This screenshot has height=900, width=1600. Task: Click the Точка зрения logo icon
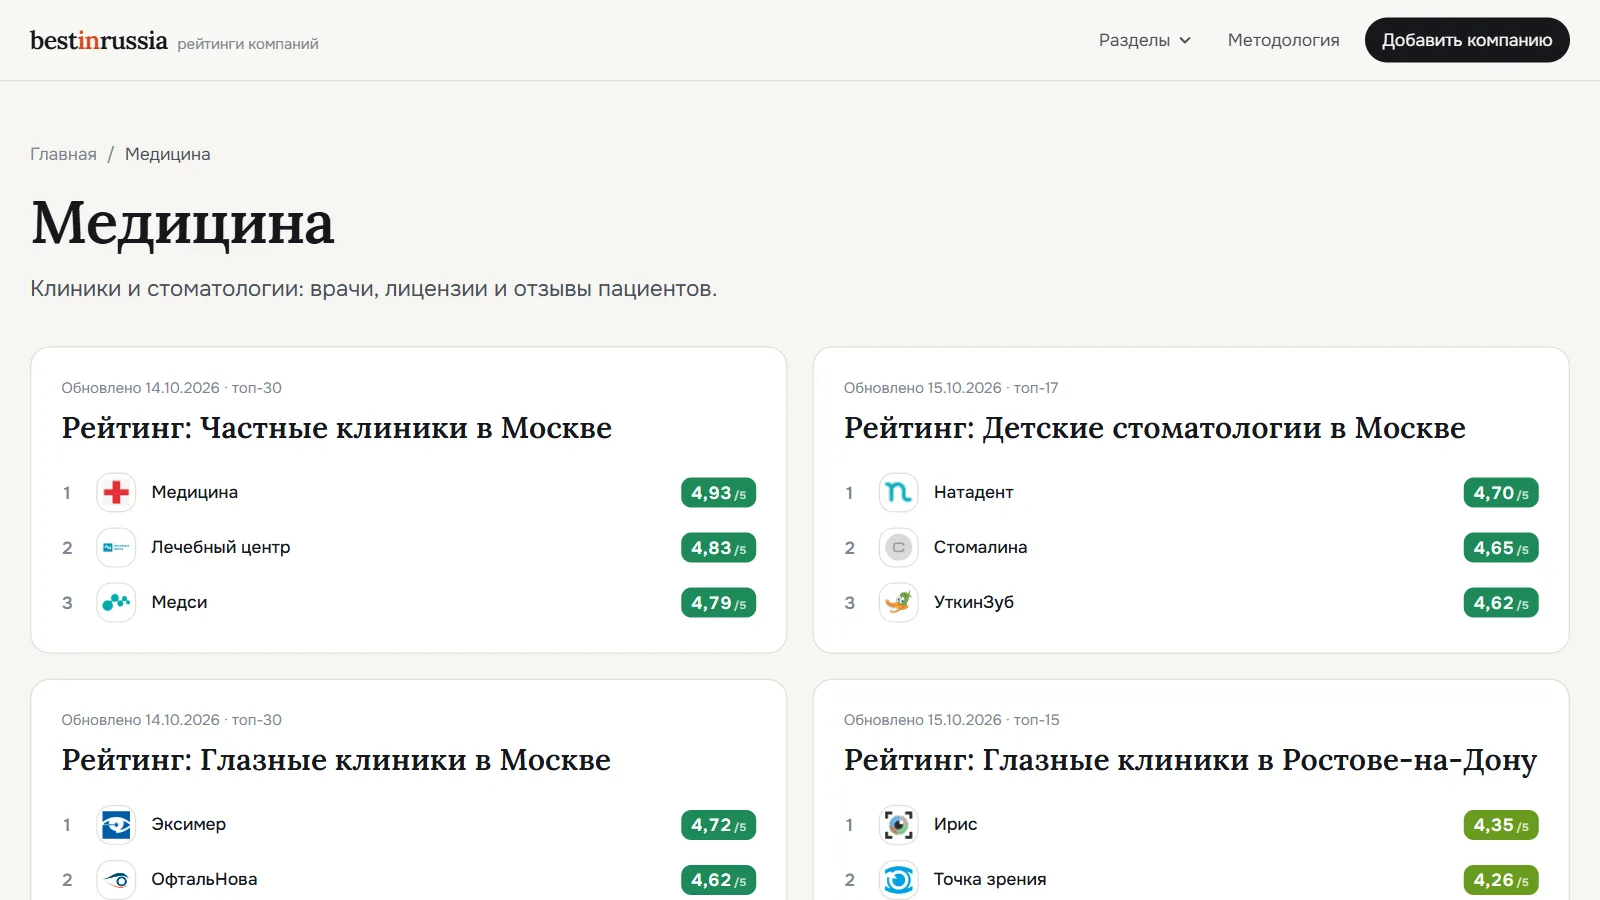898,879
